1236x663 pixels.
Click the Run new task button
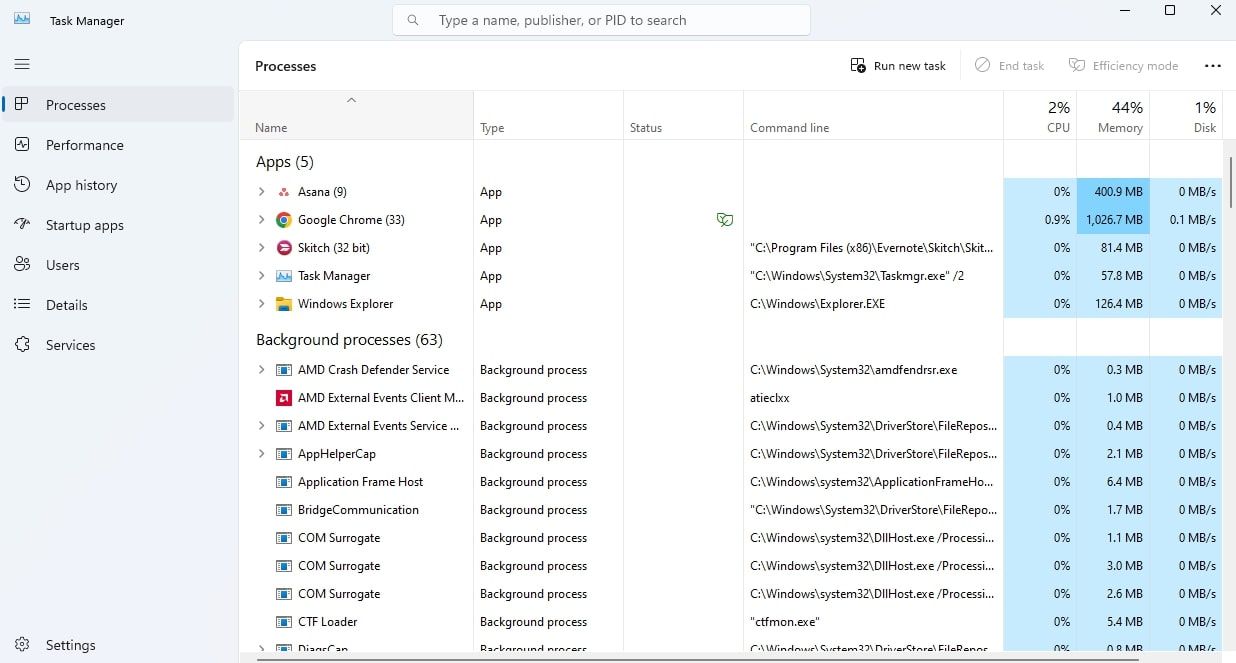coord(898,65)
